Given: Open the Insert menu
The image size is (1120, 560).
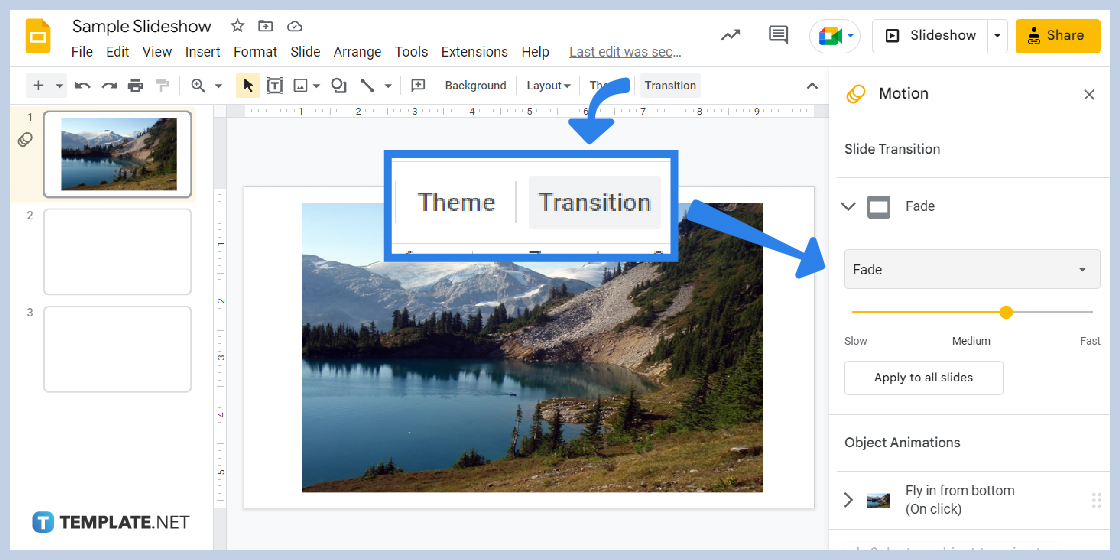Looking at the screenshot, I should tap(203, 52).
